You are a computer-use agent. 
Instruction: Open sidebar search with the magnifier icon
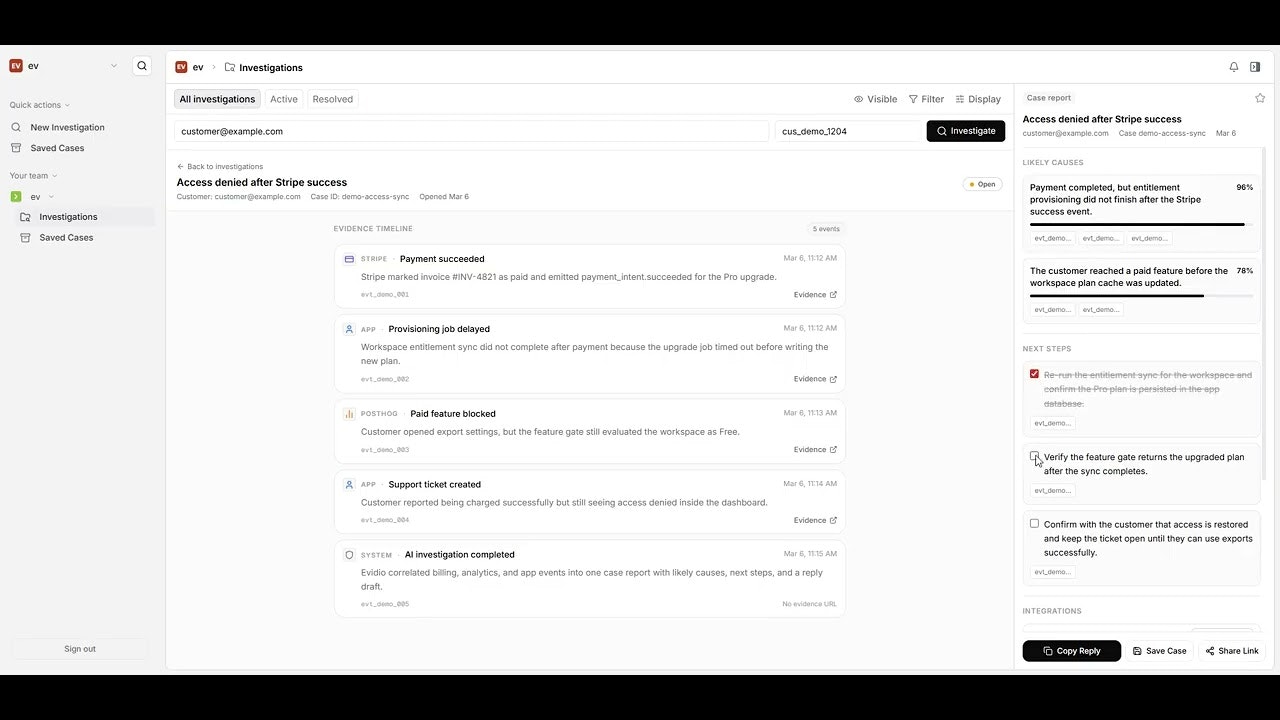pos(142,65)
